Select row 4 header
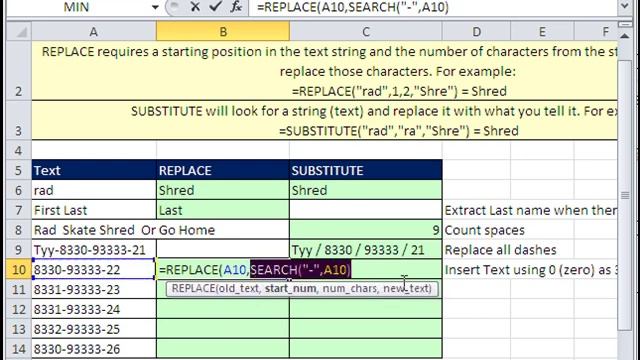Screen dimensions: 640x360 tap(19, 150)
